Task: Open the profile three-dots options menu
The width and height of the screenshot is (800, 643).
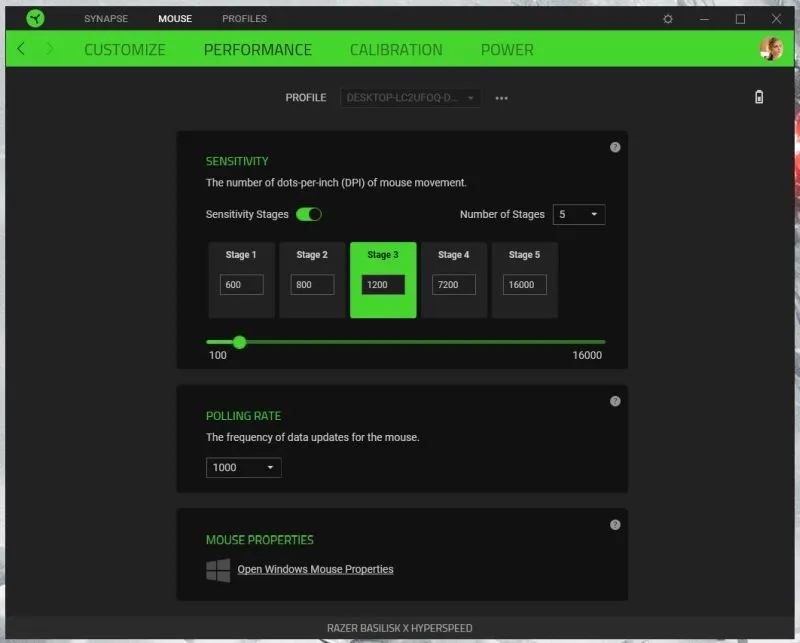Action: [502, 98]
